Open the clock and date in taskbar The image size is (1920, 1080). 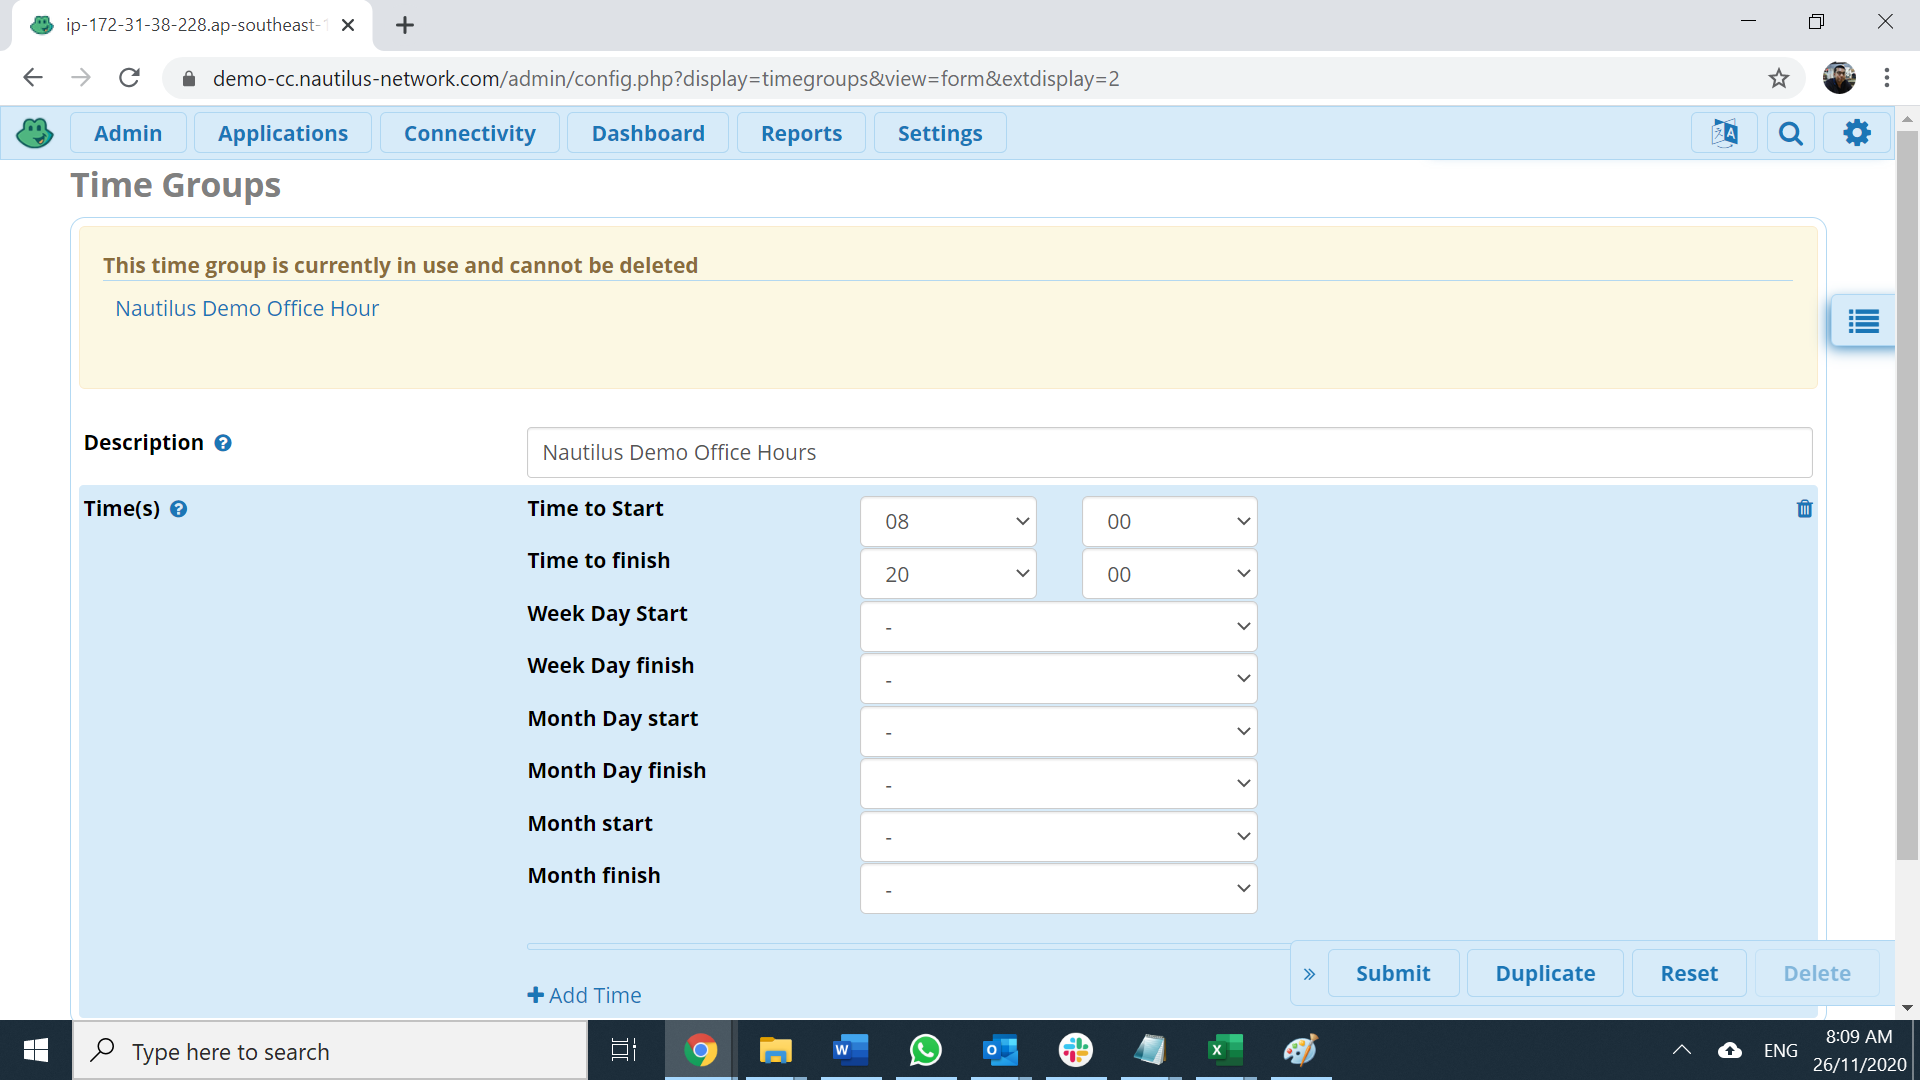(1859, 1051)
